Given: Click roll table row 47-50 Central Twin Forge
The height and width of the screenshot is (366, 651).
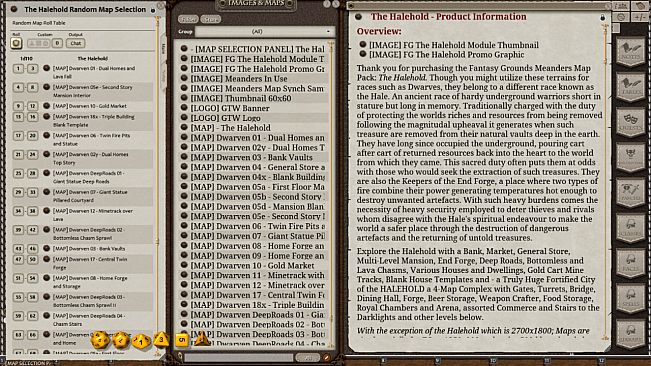Looking at the screenshot, I should pyautogui.click(x=82, y=263).
